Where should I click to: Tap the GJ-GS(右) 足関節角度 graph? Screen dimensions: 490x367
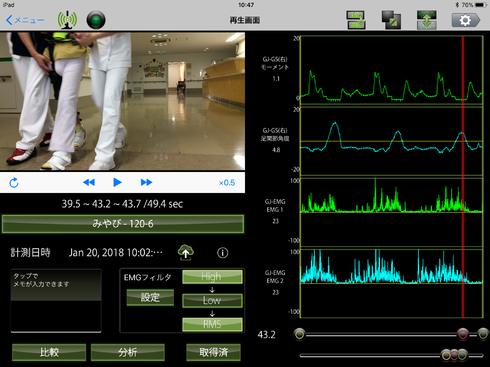click(x=391, y=141)
